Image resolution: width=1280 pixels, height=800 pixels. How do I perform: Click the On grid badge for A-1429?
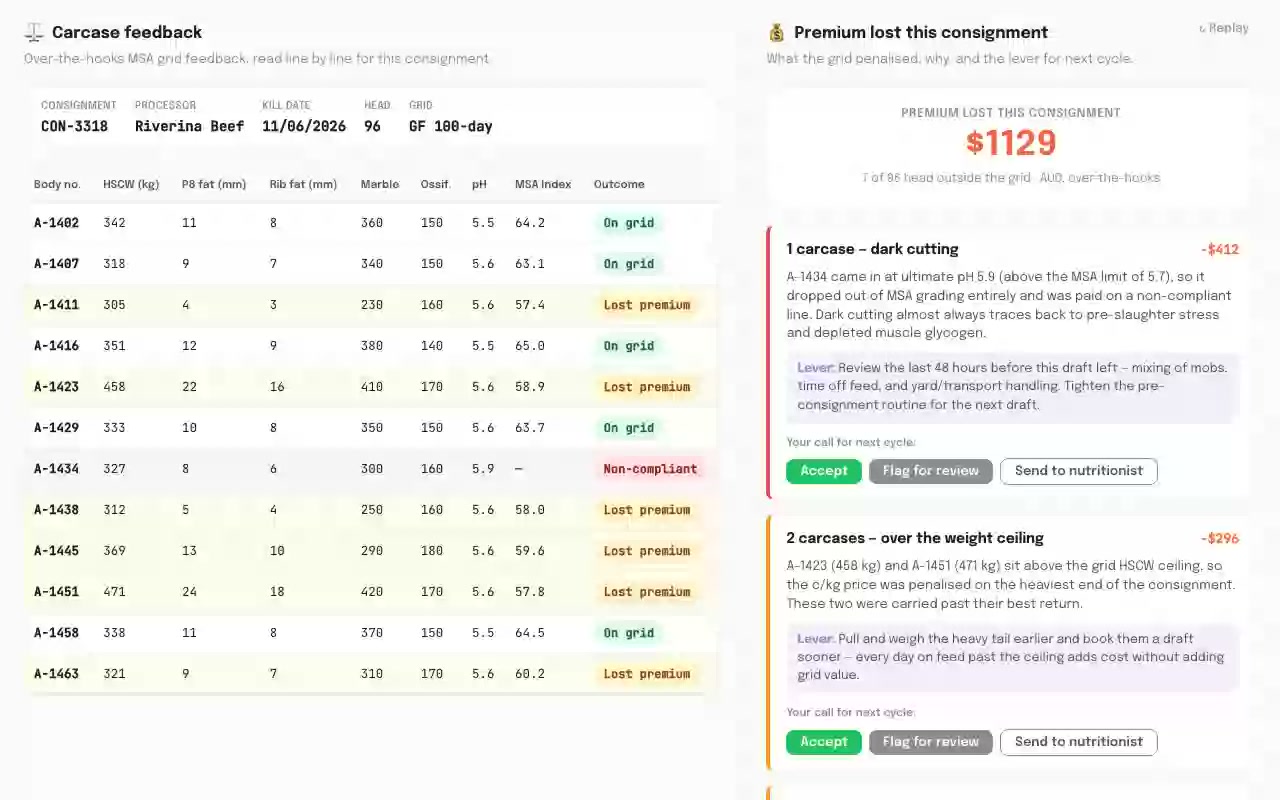[x=629, y=428]
